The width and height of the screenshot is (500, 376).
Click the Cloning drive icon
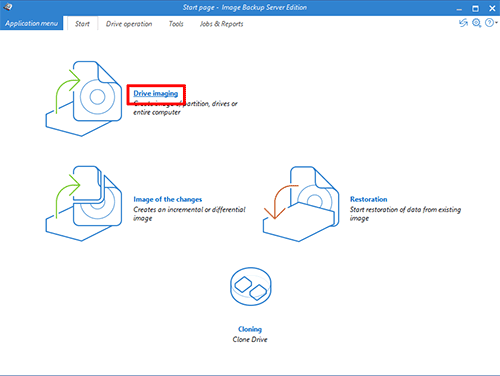point(251,287)
